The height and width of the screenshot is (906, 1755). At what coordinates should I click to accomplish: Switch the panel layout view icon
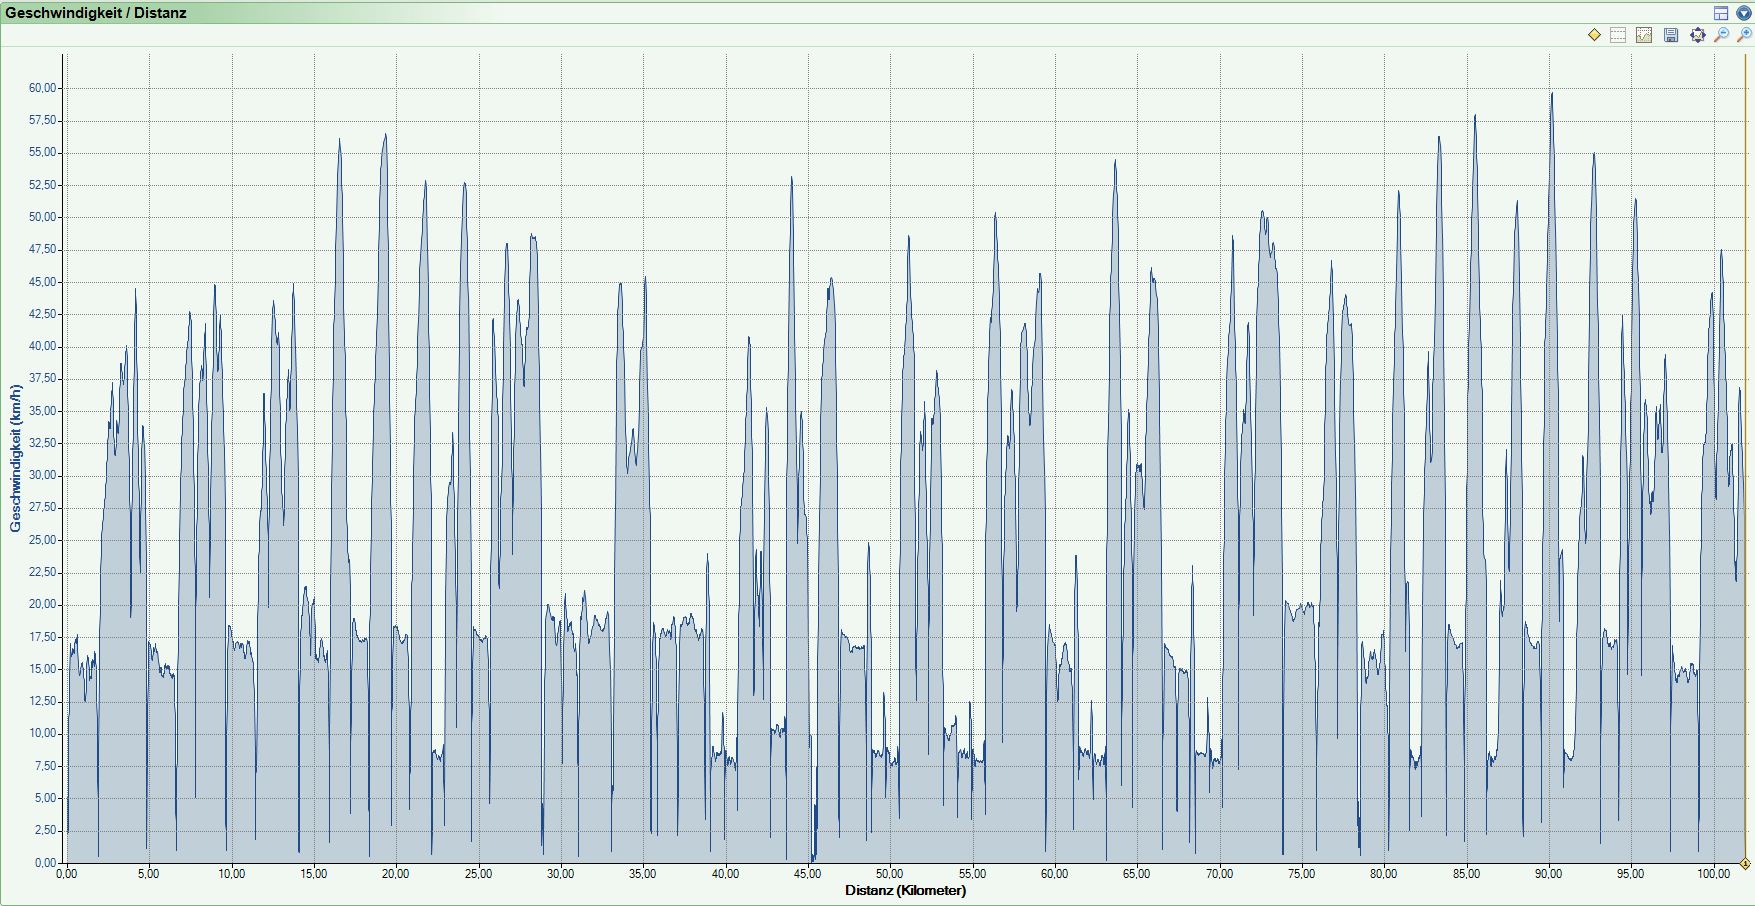point(1721,13)
